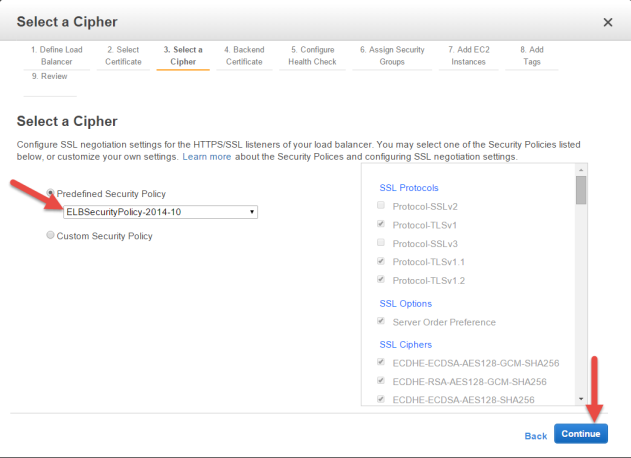Toggle the Protocol-TLSv1 checkbox
The width and height of the screenshot is (631, 458).
381,224
